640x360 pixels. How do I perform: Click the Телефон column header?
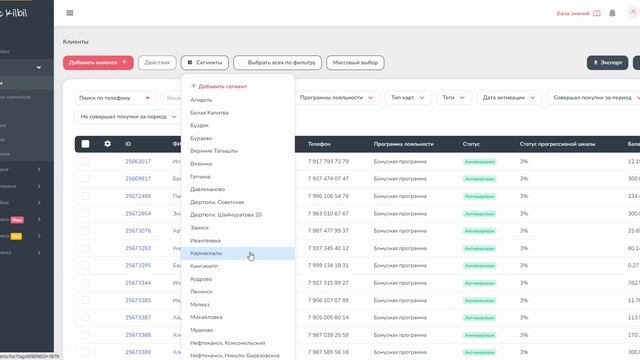[319, 144]
